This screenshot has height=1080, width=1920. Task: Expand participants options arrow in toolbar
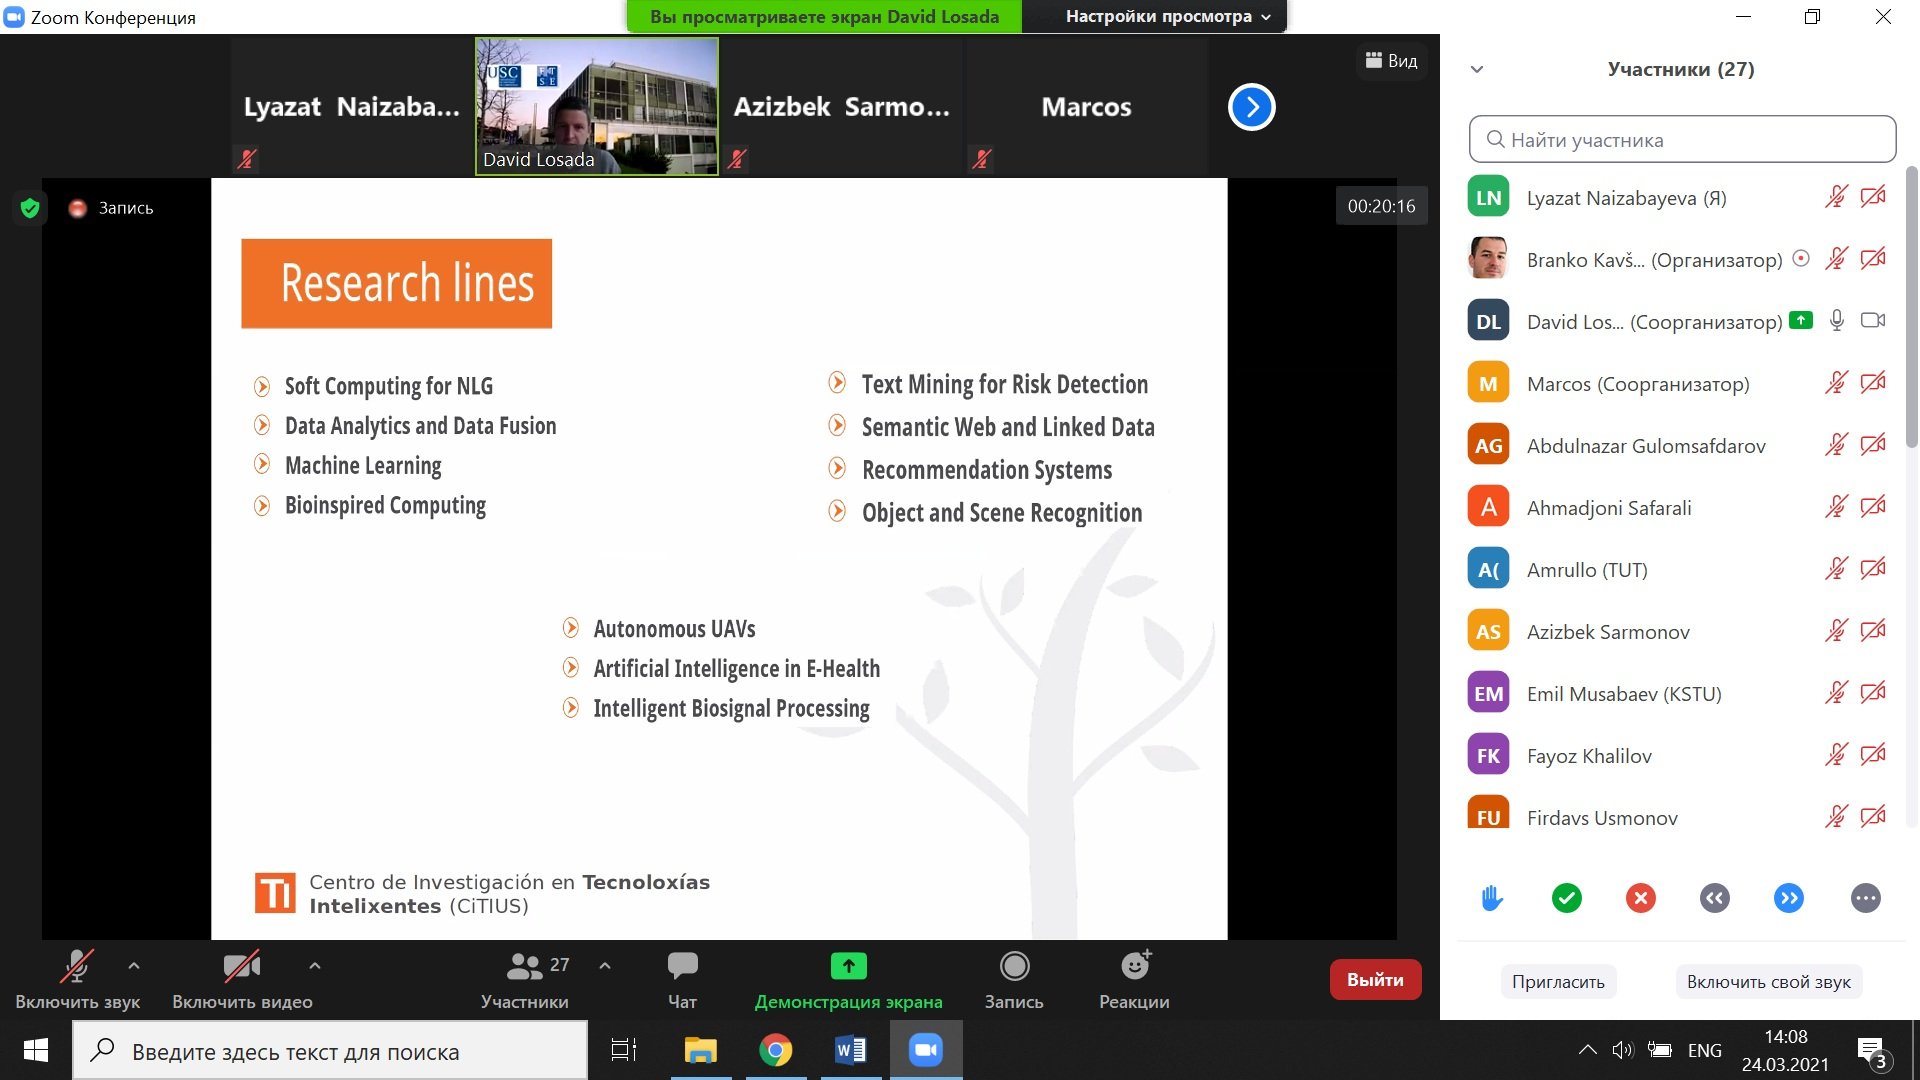click(x=605, y=966)
